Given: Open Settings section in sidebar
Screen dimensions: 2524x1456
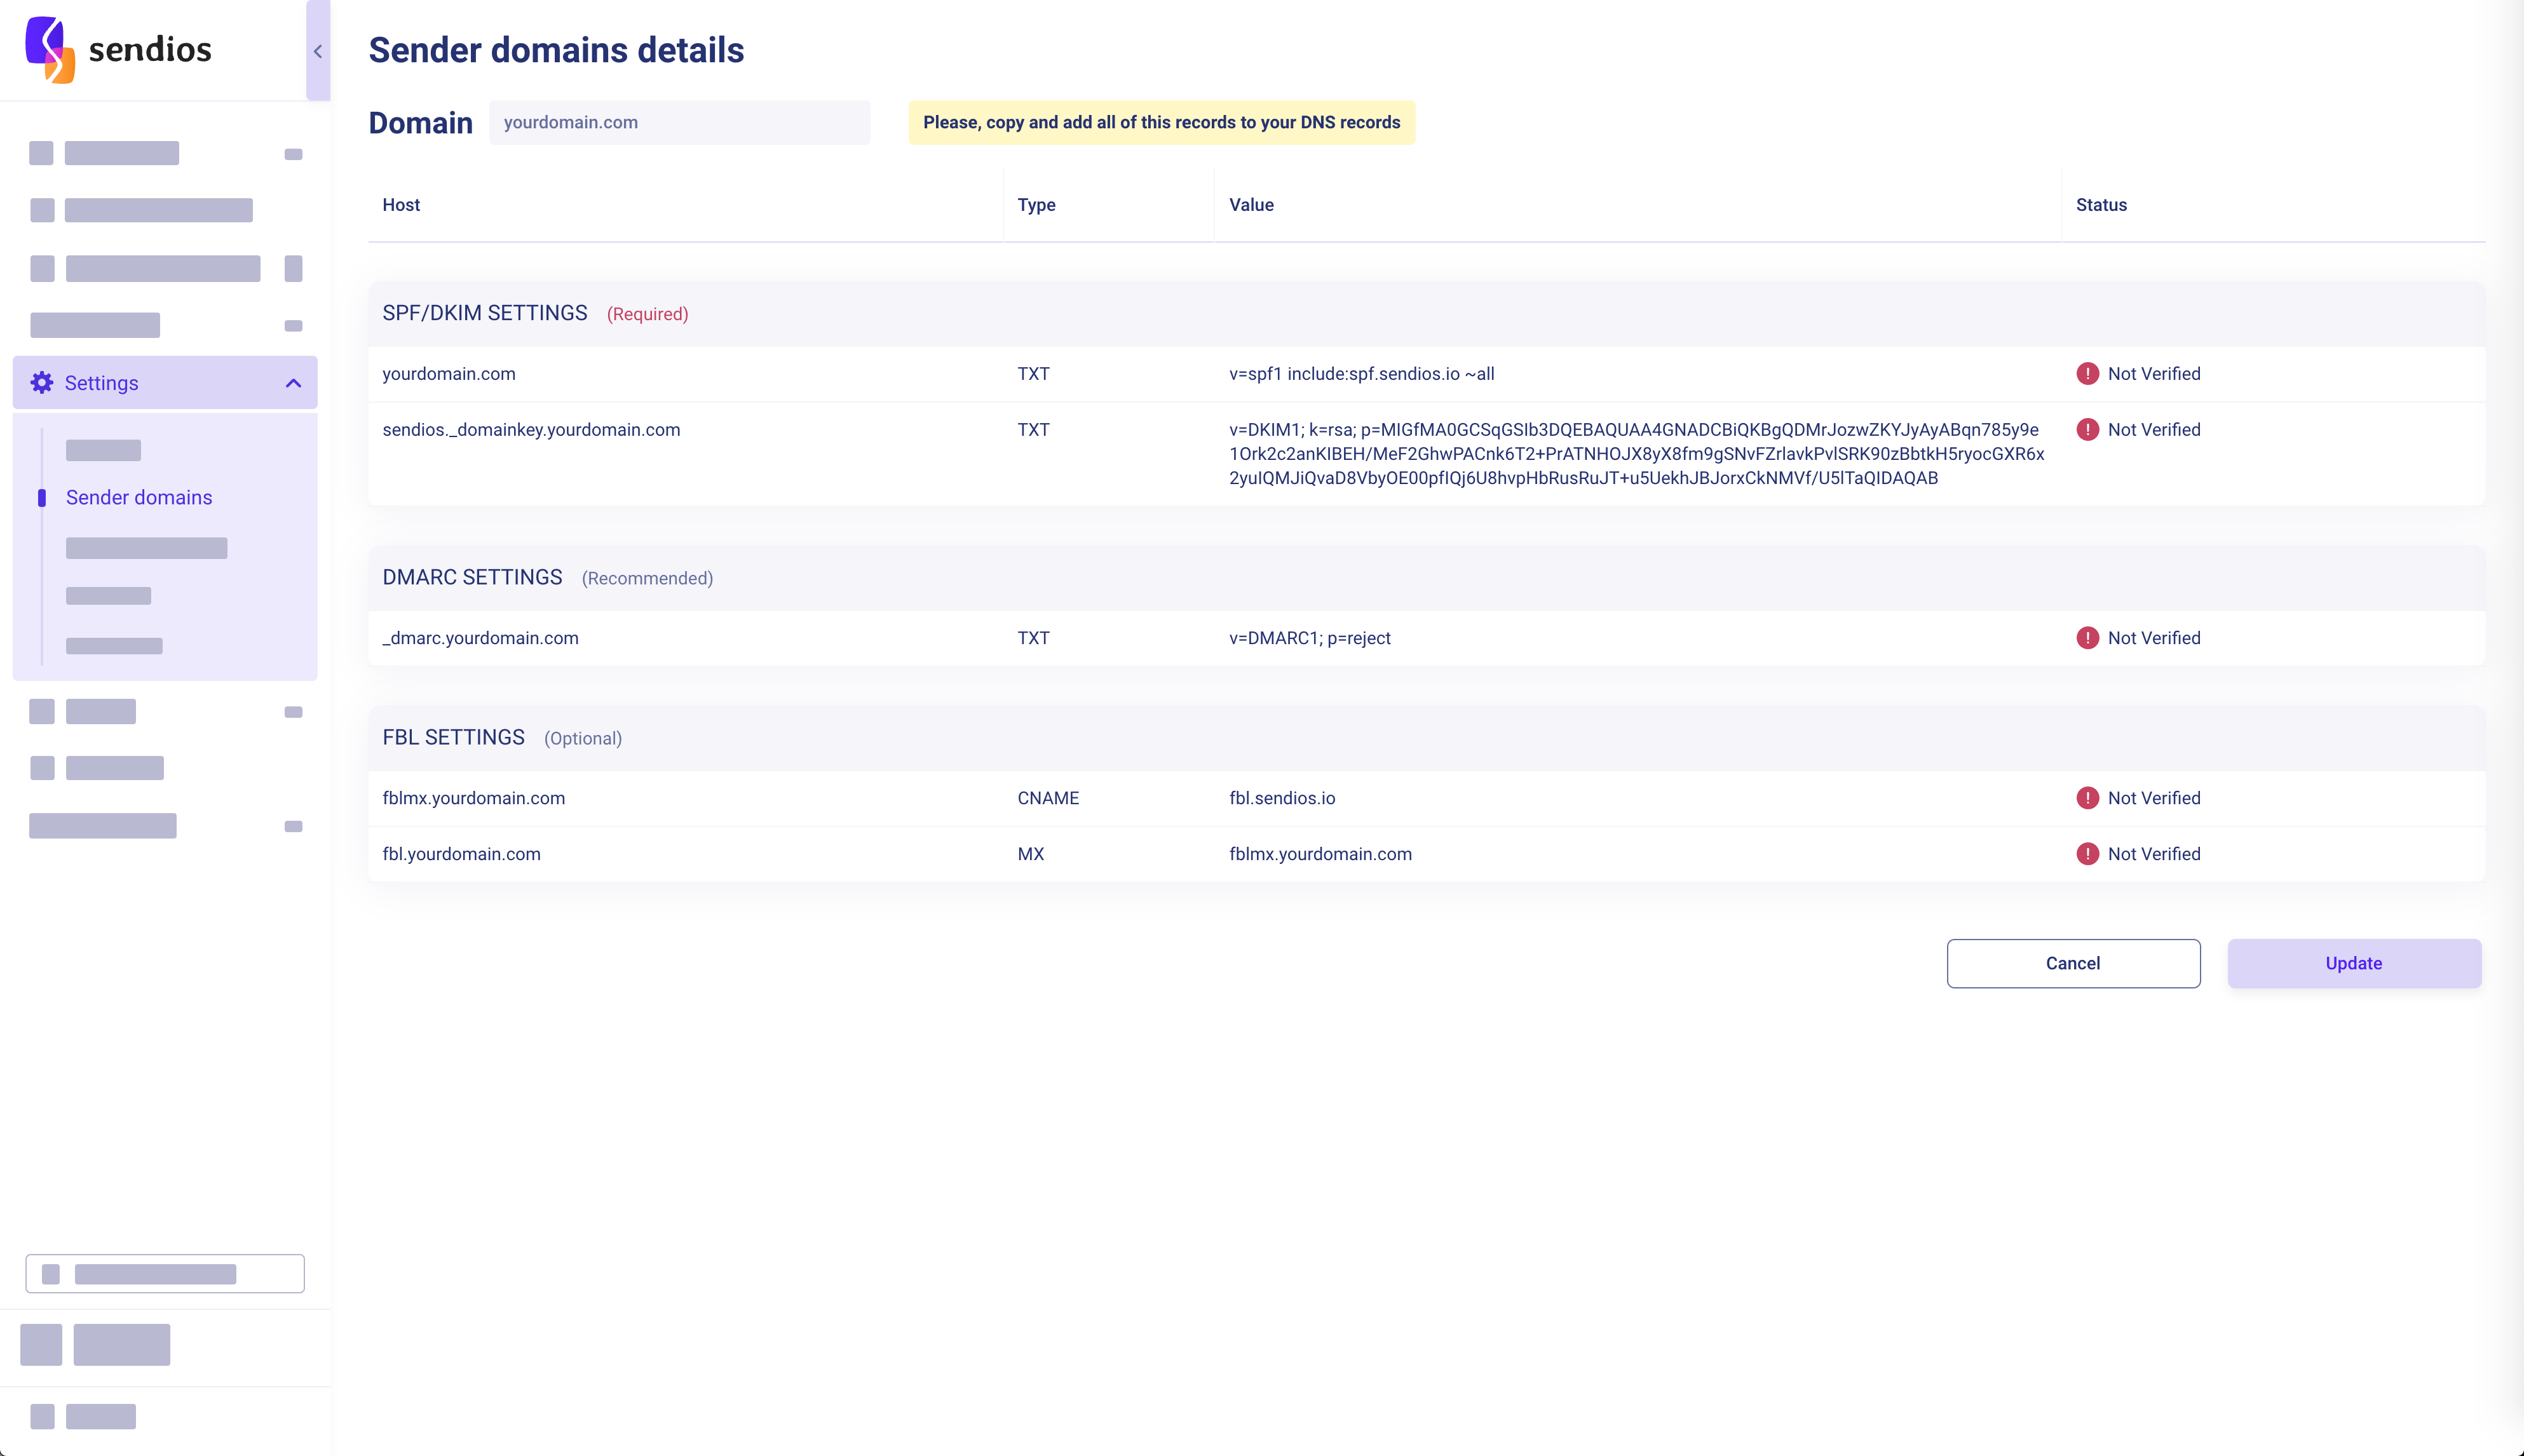Looking at the screenshot, I should pos(102,383).
